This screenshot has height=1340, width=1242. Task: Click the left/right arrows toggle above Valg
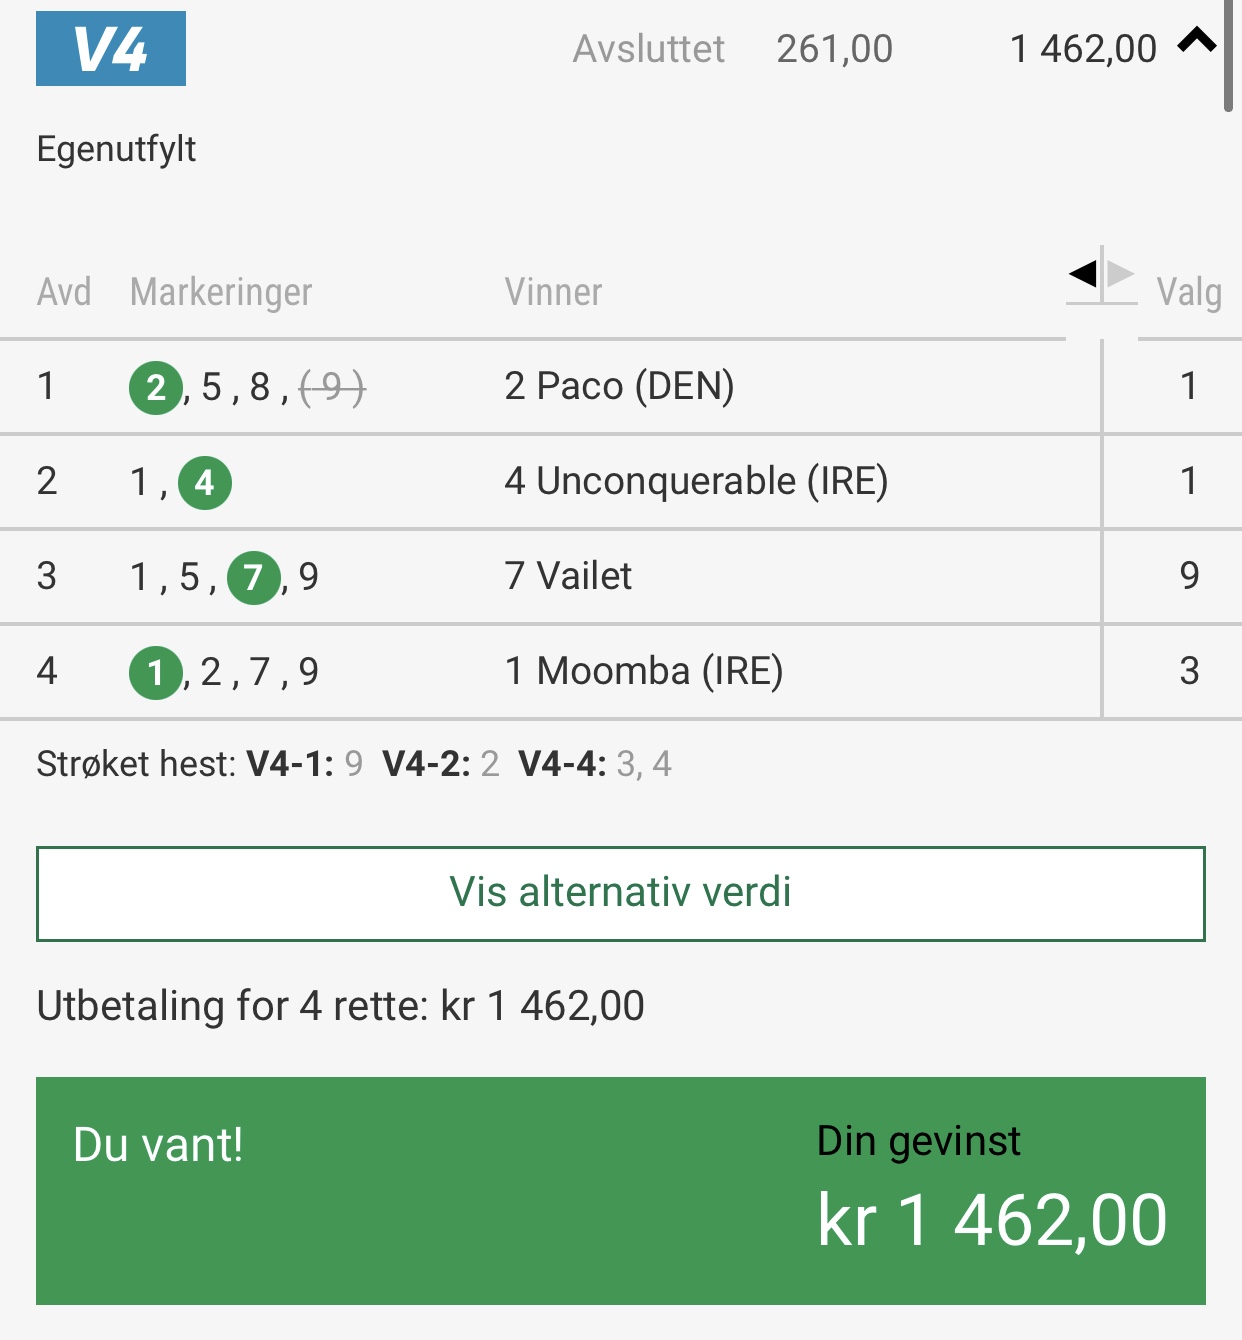[x=1101, y=273]
